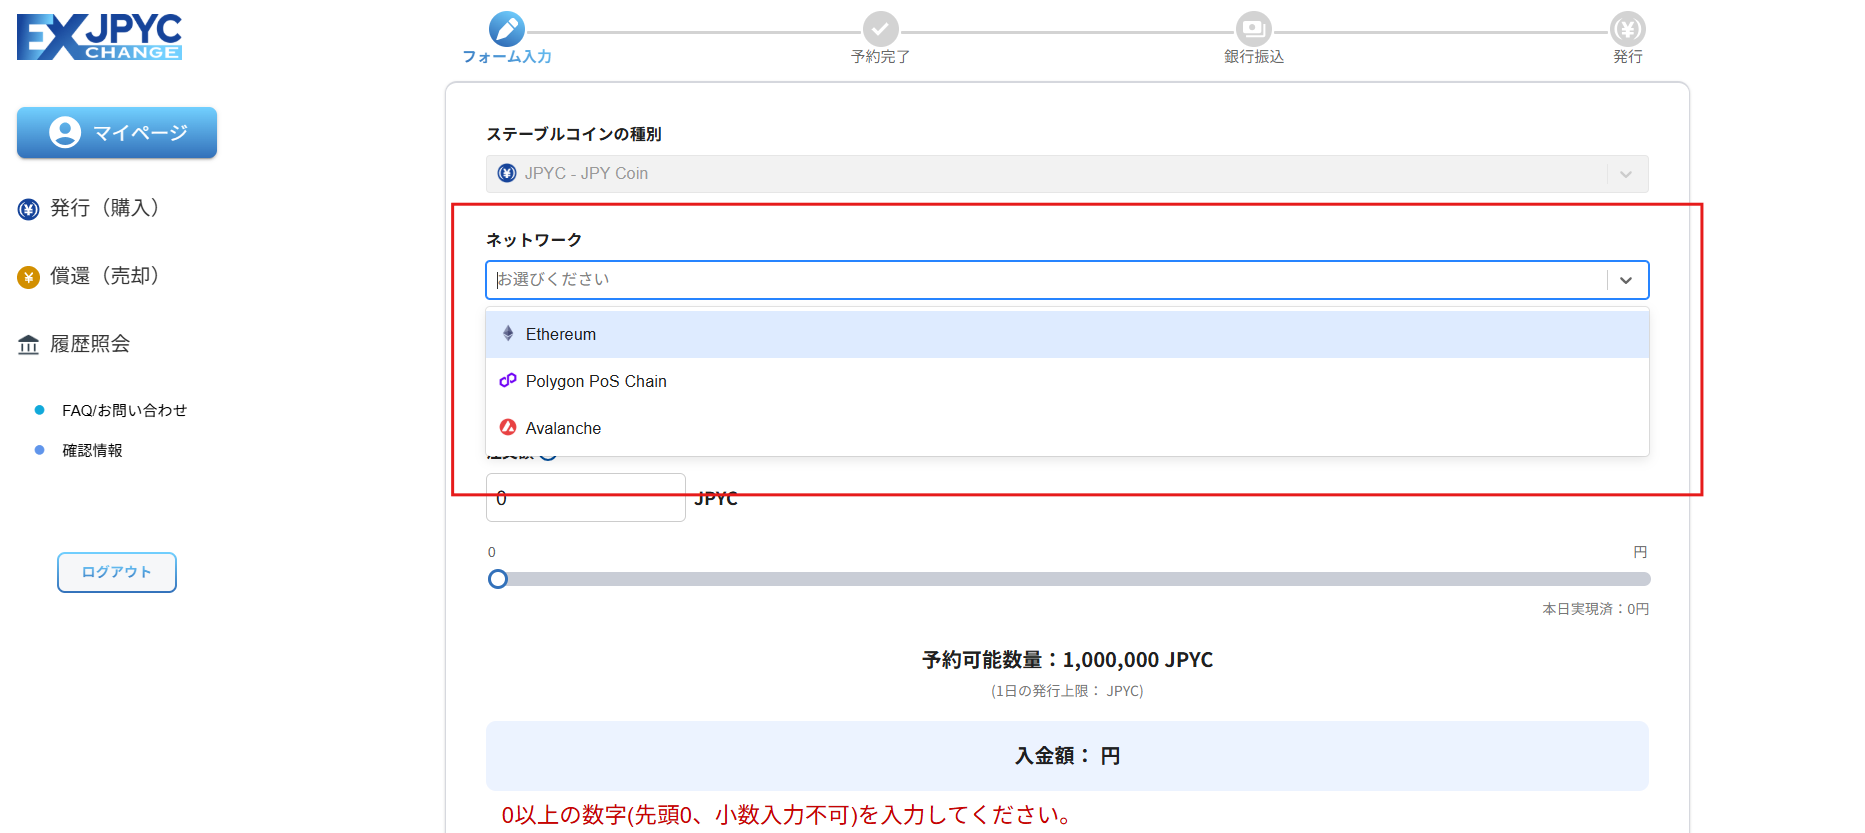Click the amount slider handle
The height and width of the screenshot is (833, 1865).
[x=498, y=579]
